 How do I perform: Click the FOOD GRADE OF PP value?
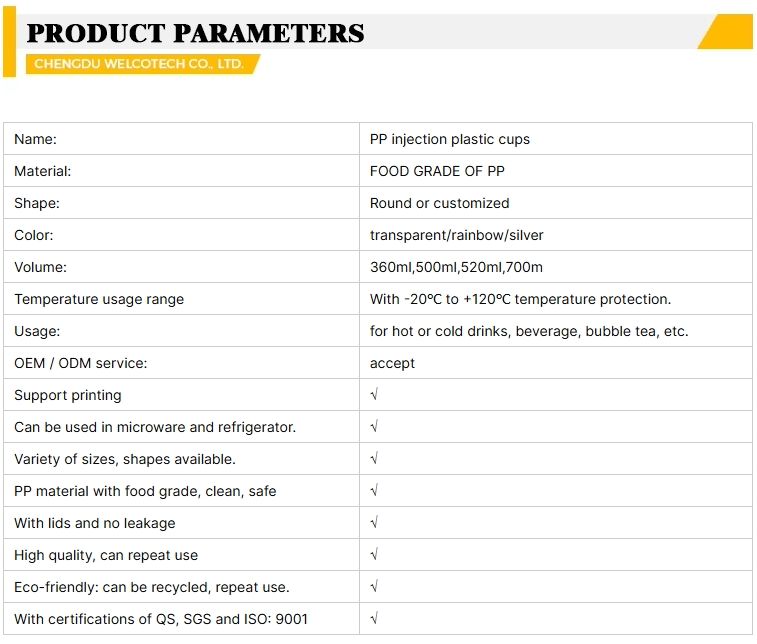pyautogui.click(x=437, y=171)
